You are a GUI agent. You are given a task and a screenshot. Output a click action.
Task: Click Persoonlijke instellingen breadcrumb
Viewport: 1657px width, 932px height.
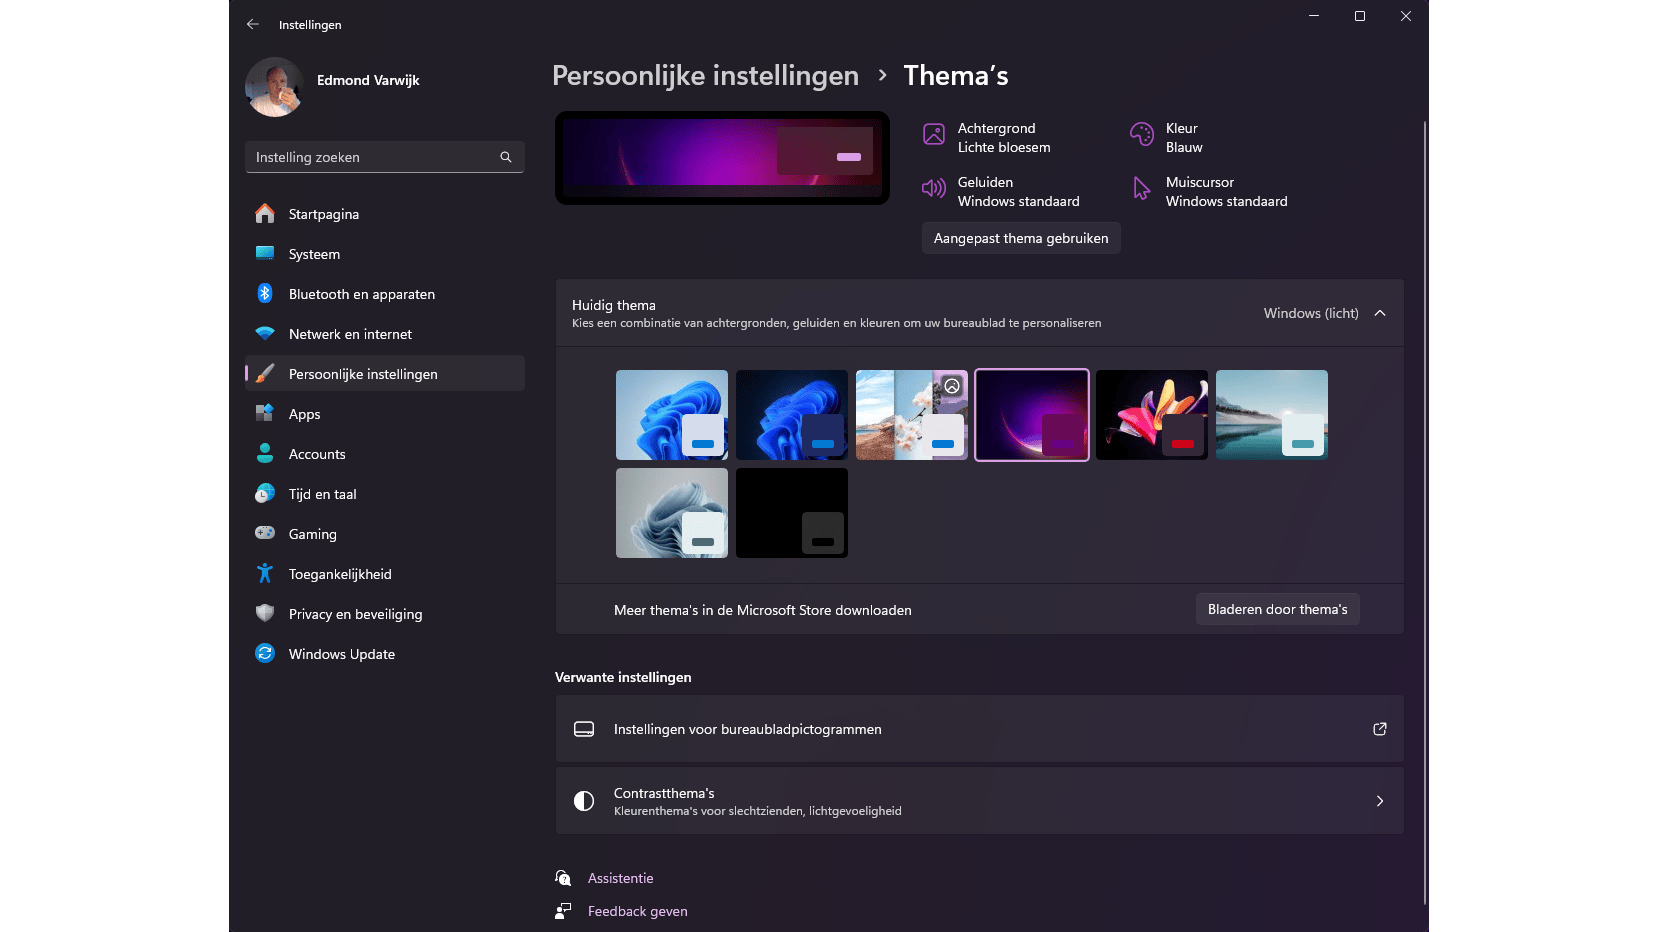tap(705, 75)
